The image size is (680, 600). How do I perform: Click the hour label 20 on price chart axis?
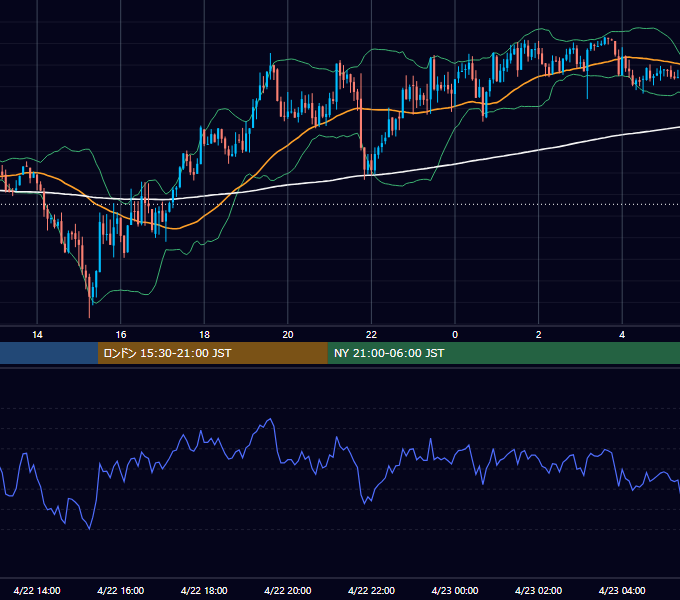[288, 335]
